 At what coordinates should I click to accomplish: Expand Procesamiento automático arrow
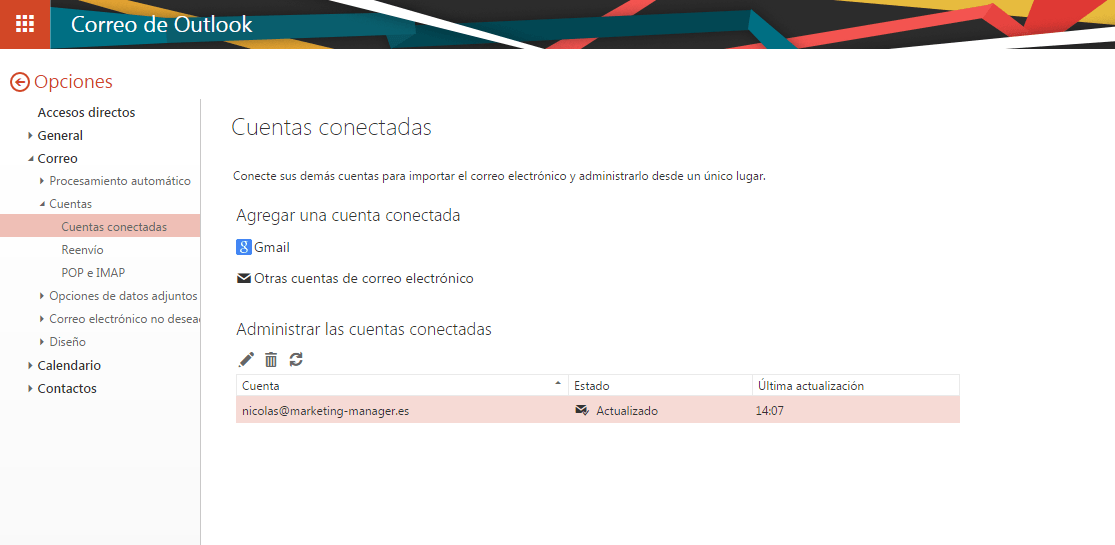42,181
